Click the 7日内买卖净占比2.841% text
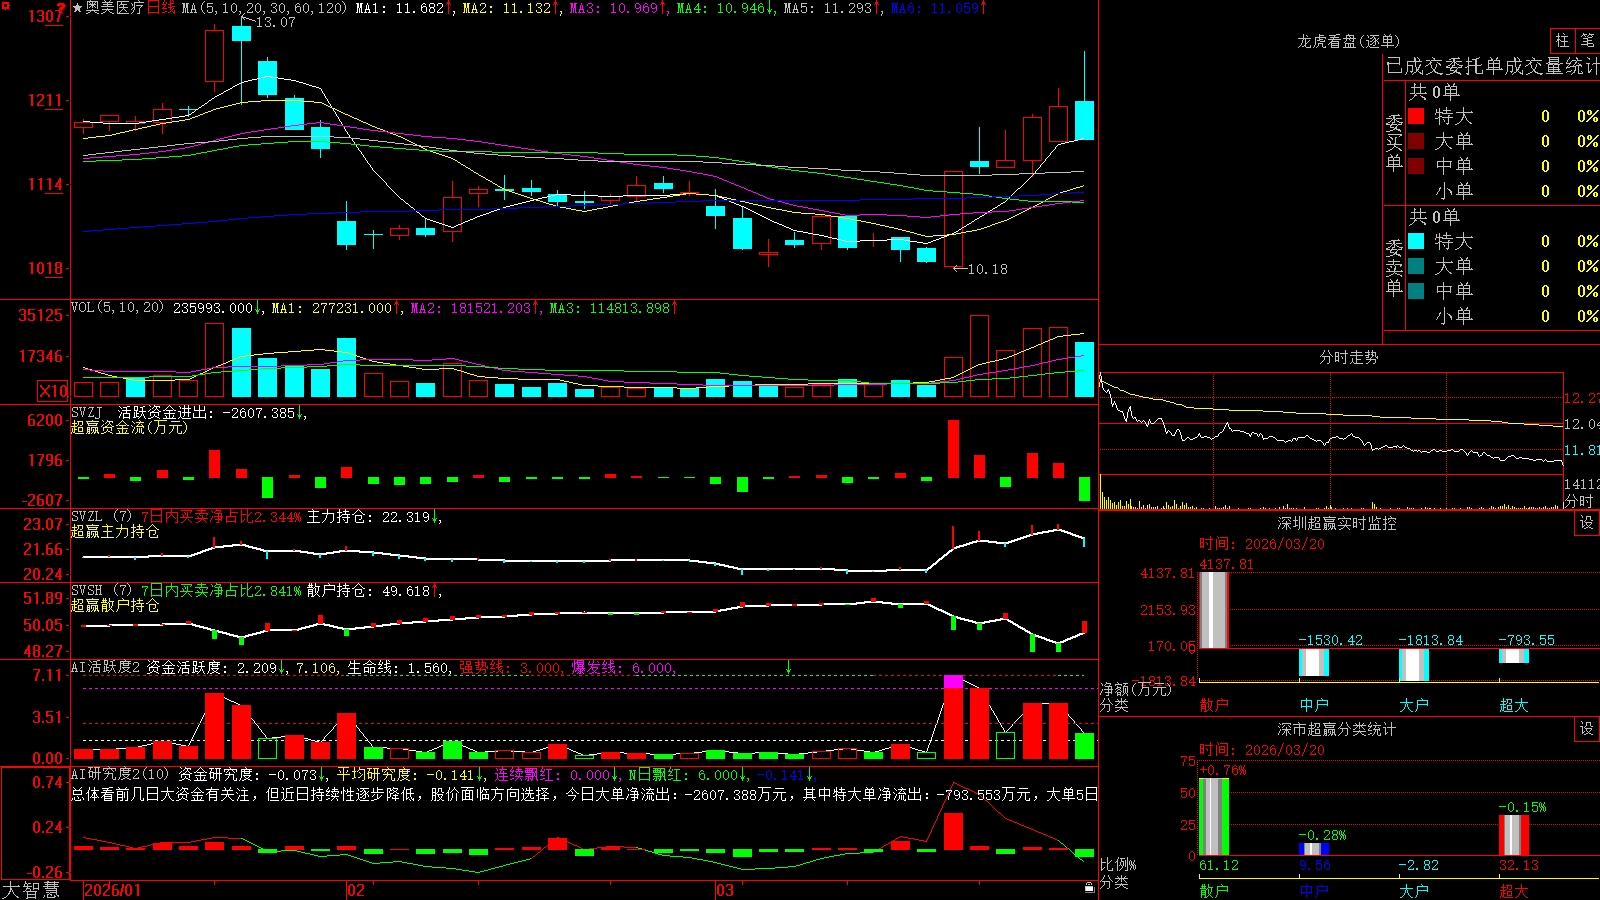Viewport: 1600px width, 900px height. coord(221,591)
